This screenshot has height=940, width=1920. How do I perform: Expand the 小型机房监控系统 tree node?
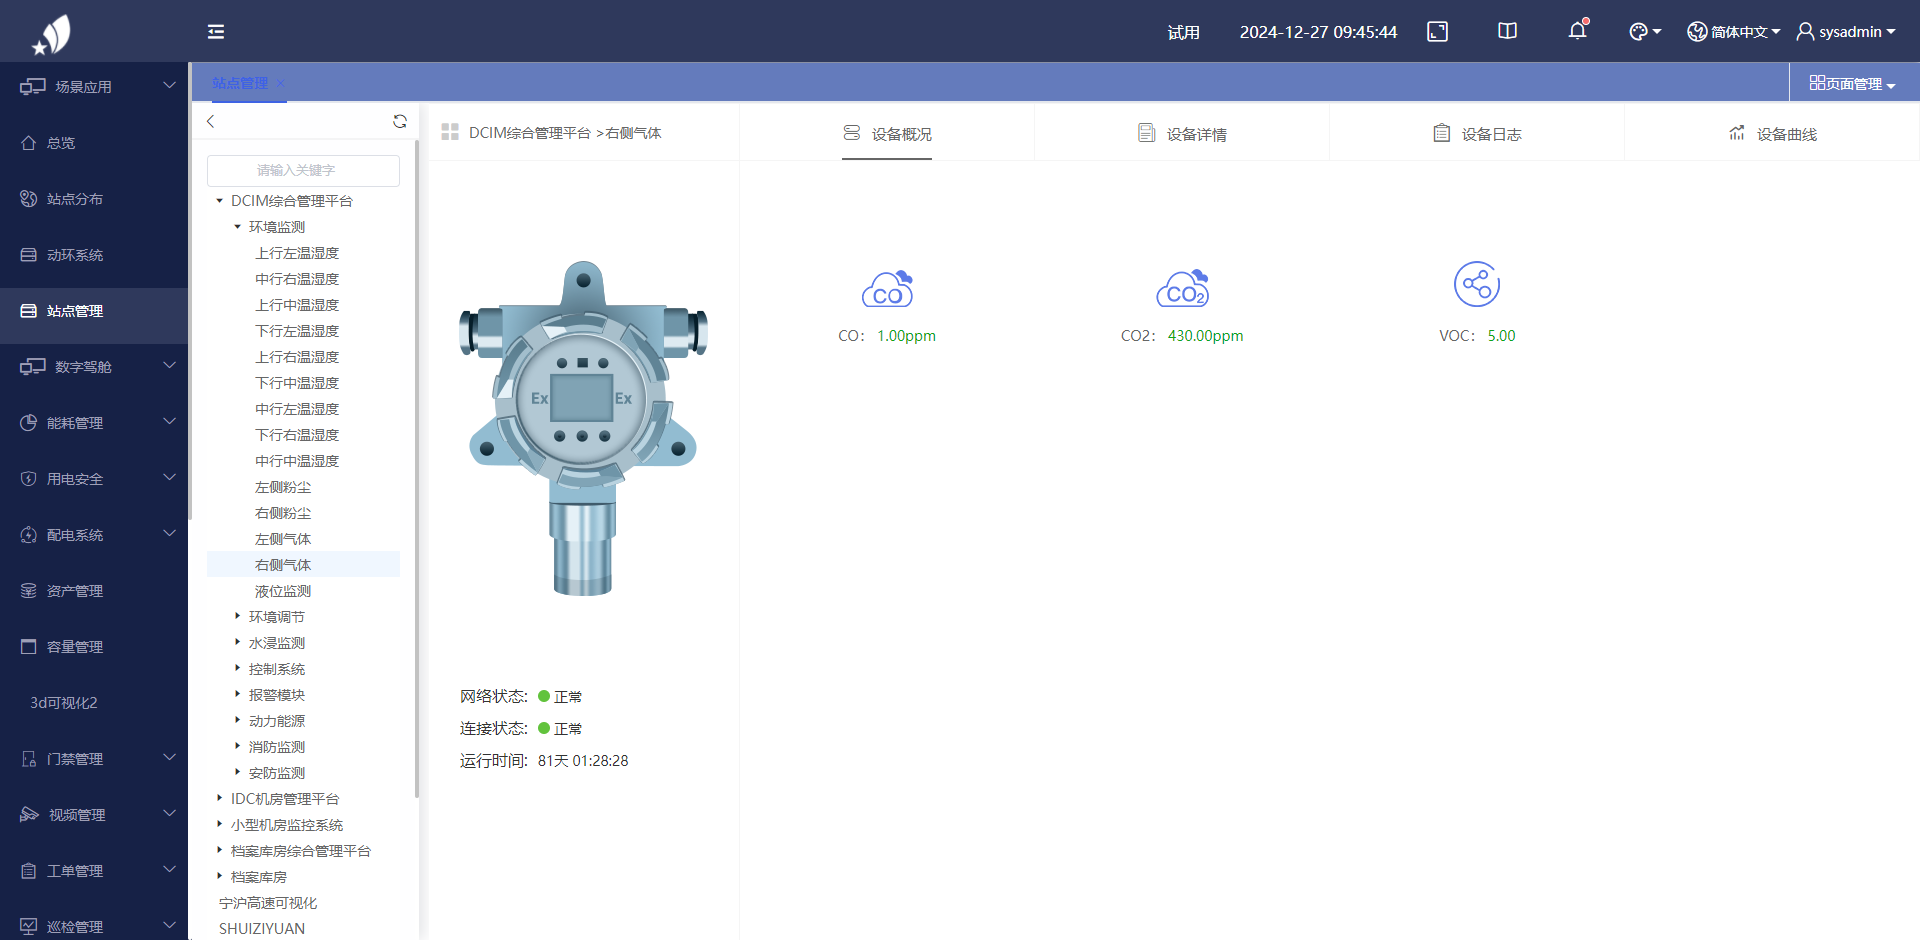[219, 825]
